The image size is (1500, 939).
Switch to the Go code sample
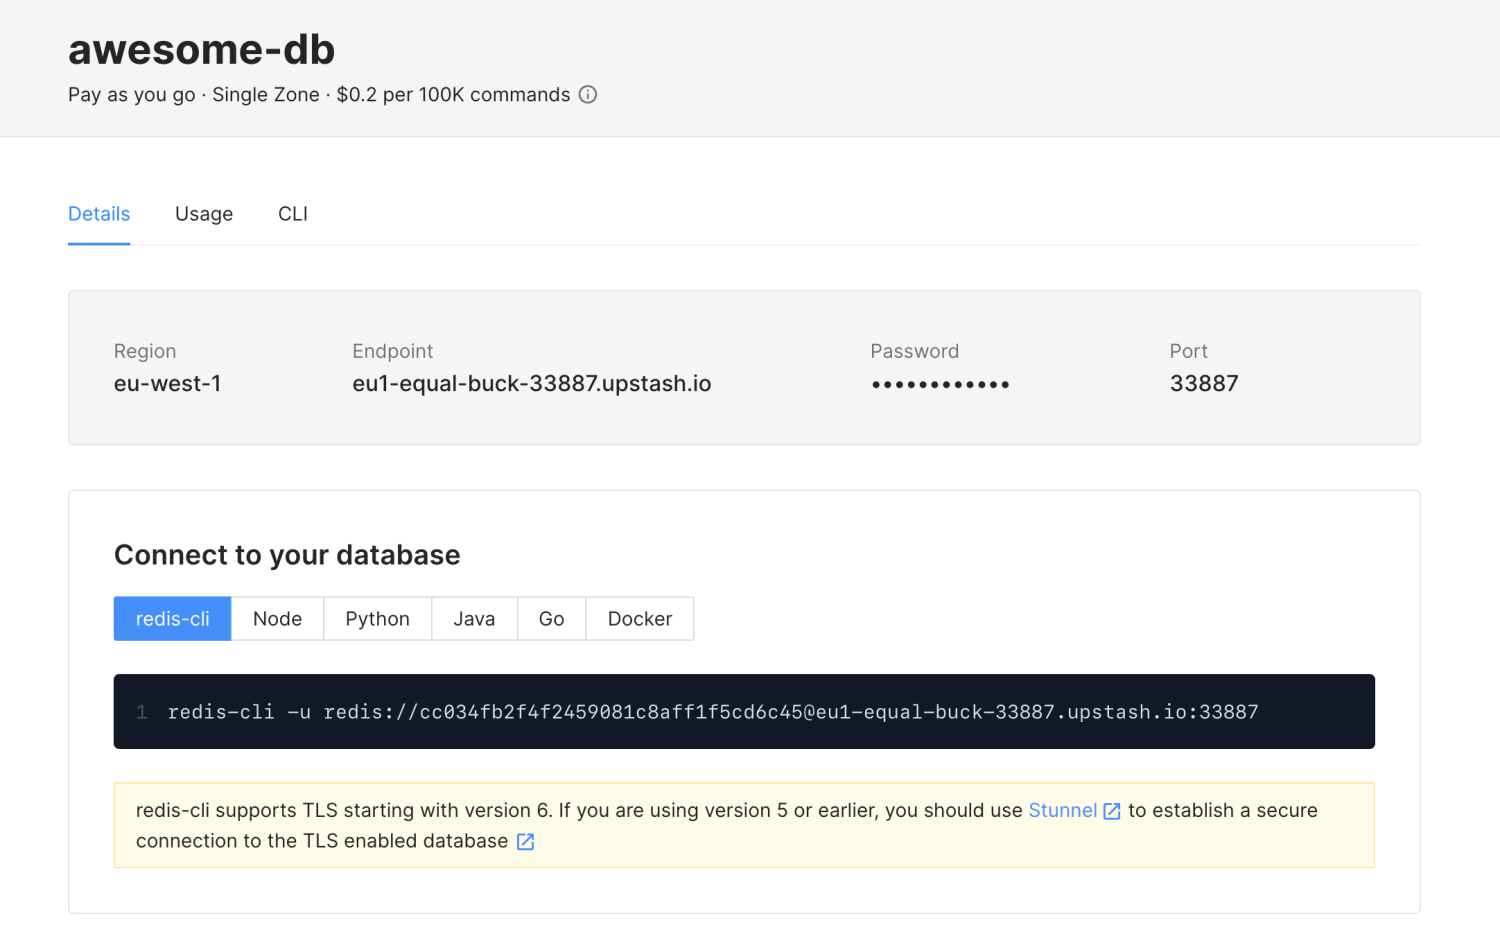click(551, 619)
